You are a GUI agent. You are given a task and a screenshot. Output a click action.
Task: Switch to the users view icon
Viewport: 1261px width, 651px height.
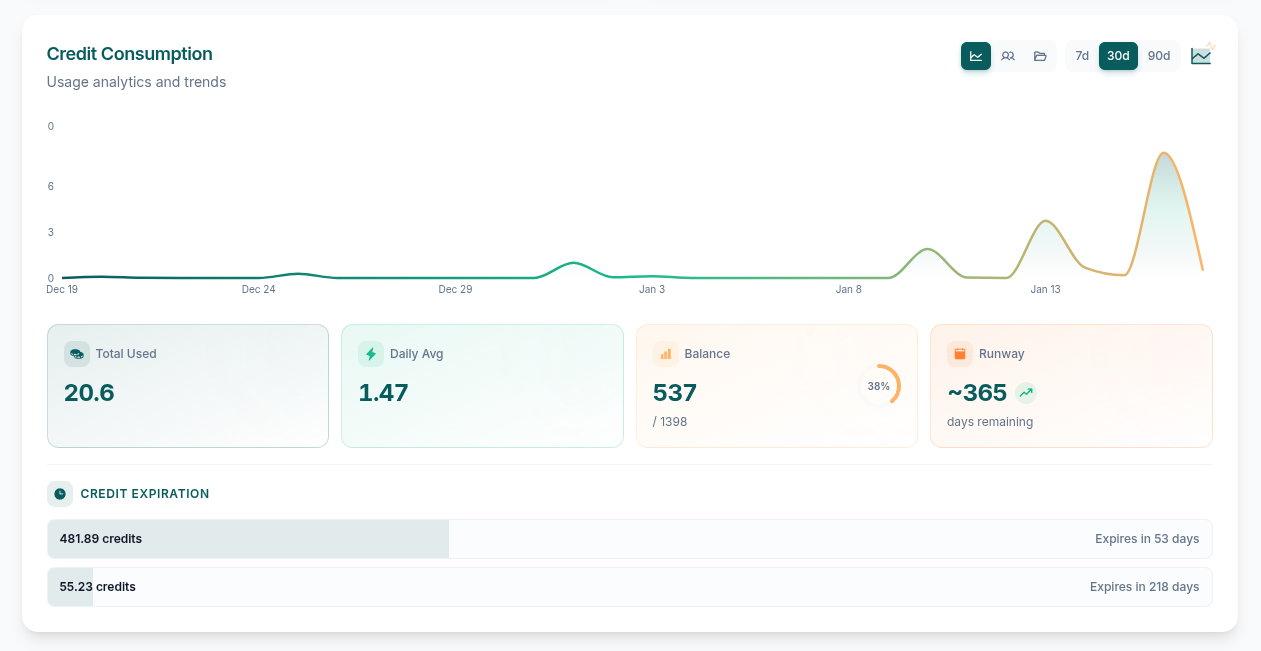(1008, 56)
